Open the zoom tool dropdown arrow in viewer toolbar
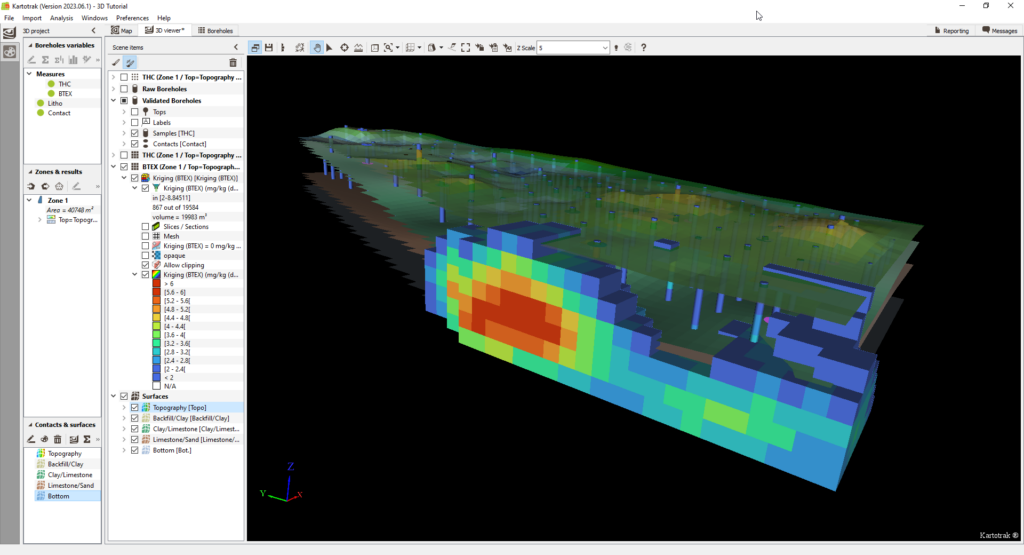Screen dimensions: 1024x555 pos(398,48)
